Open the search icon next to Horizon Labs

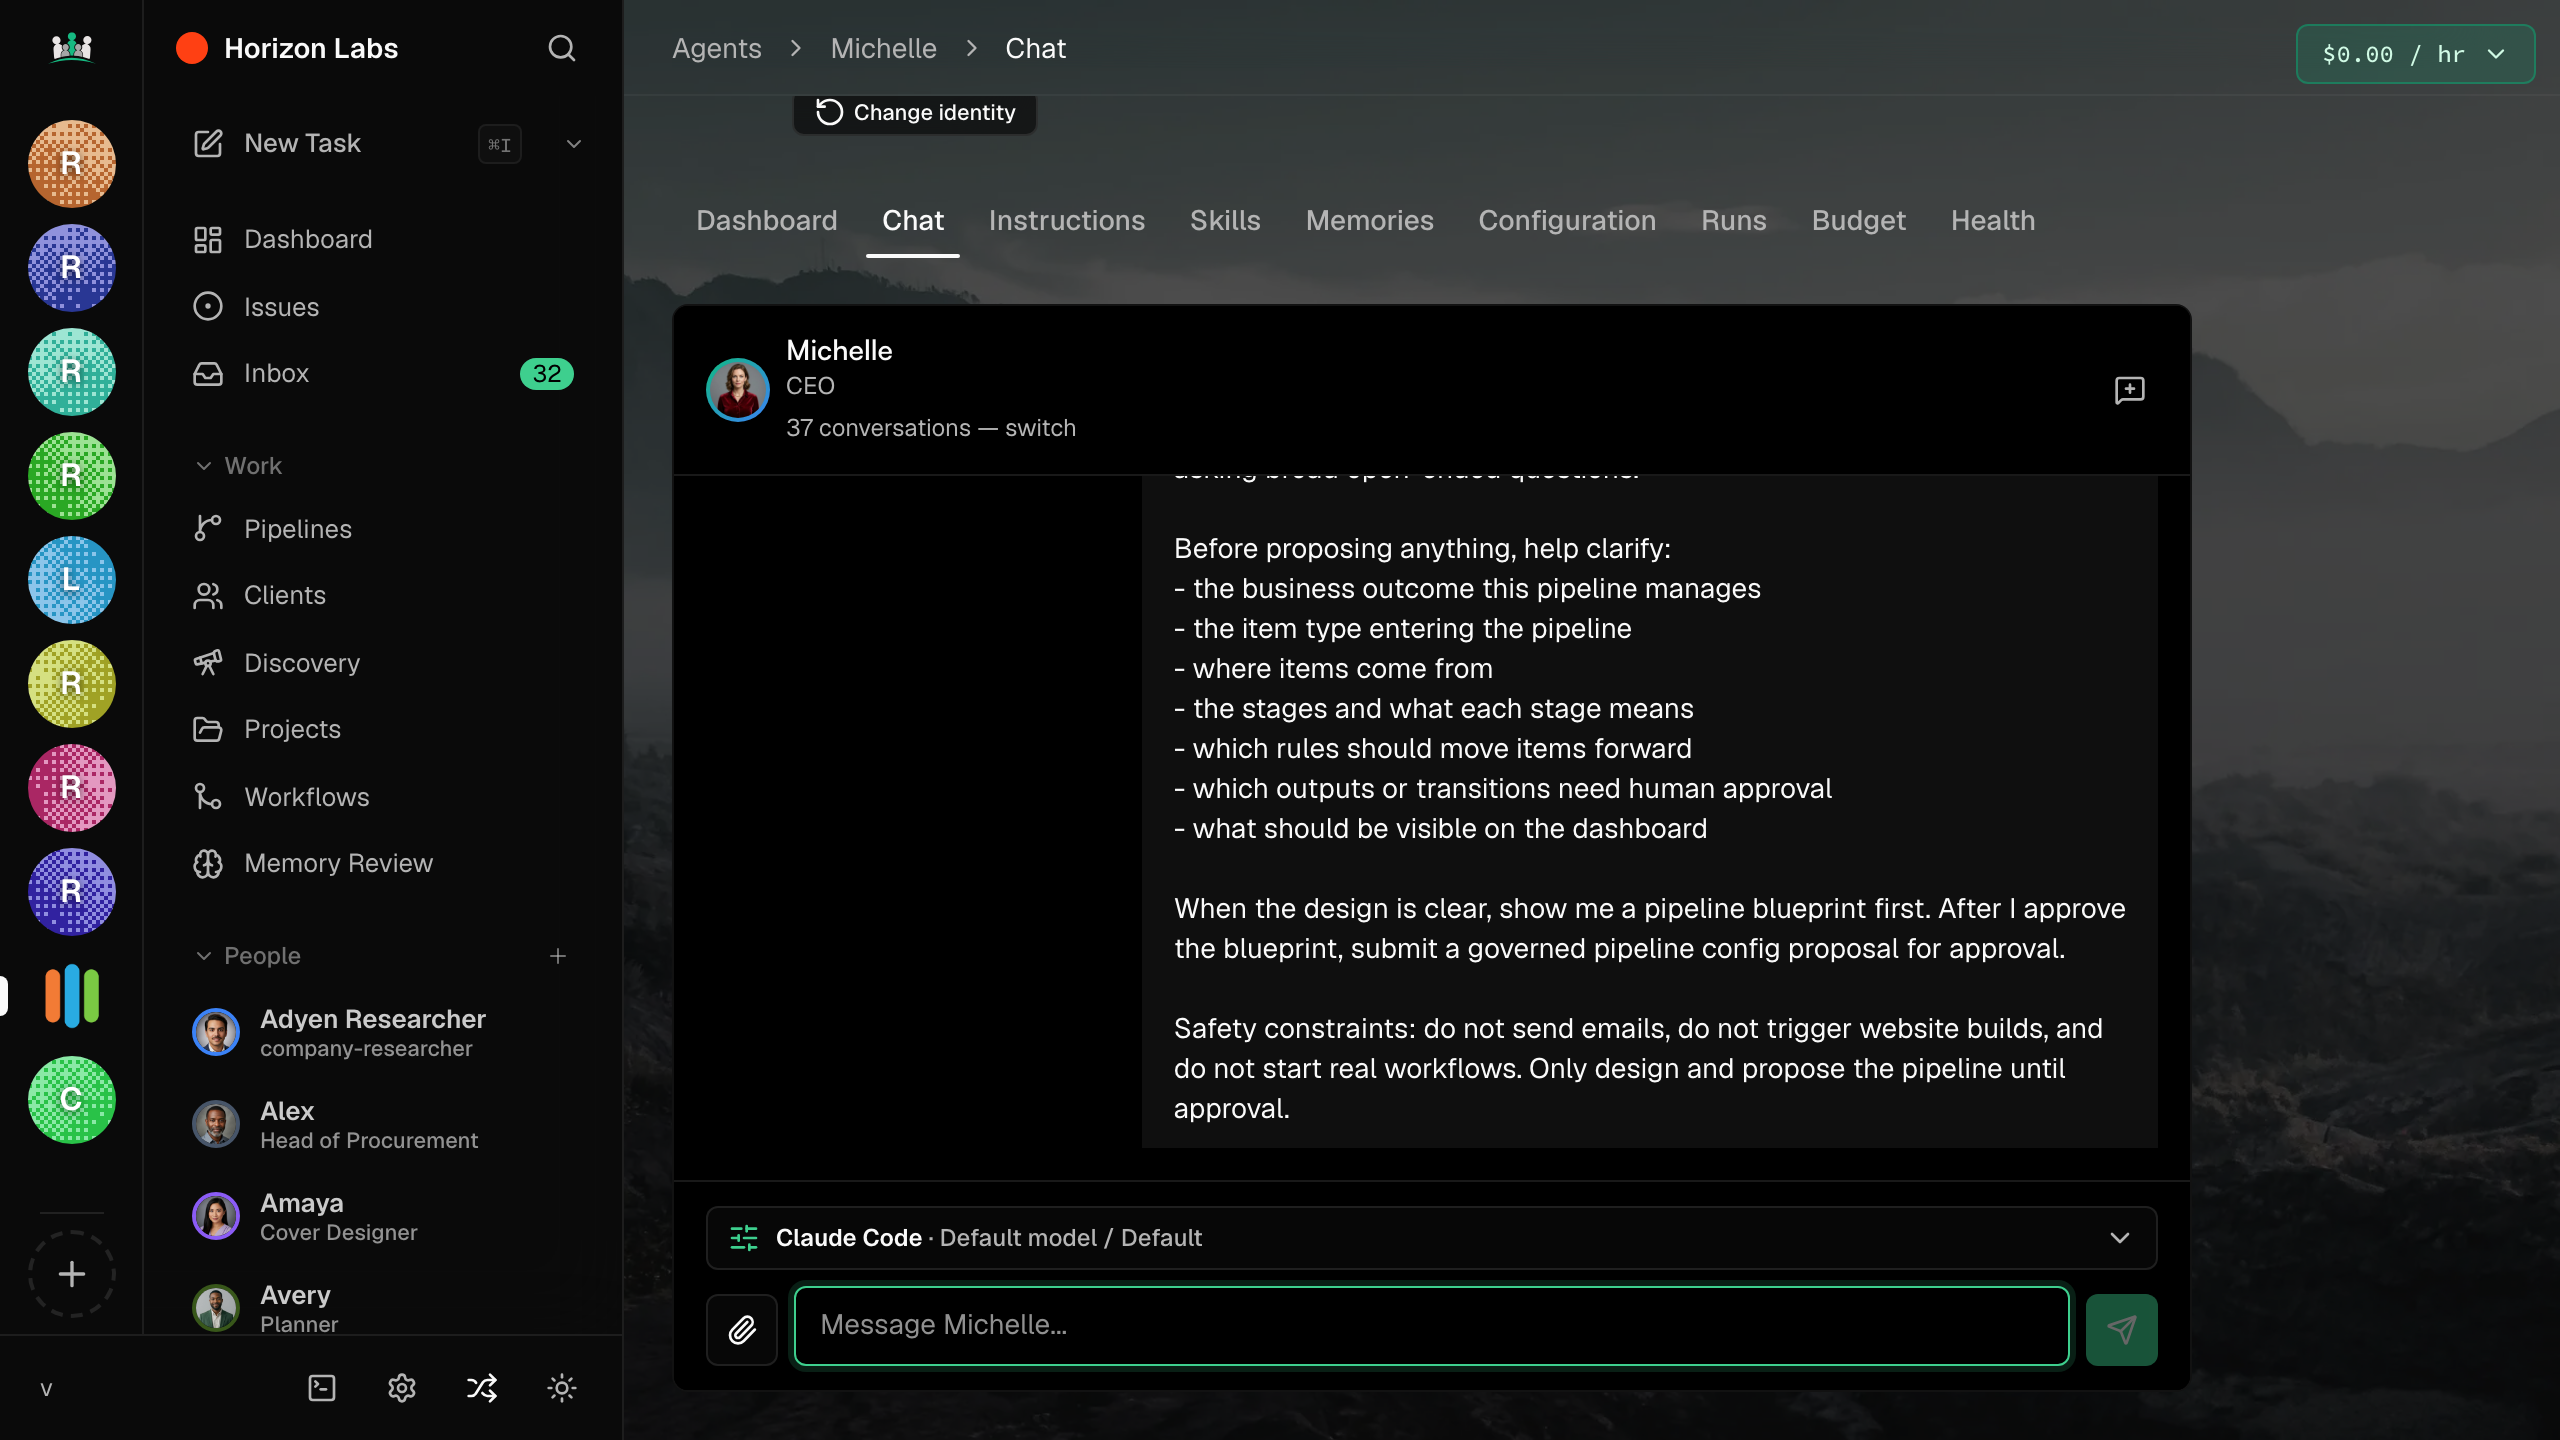pos(562,48)
